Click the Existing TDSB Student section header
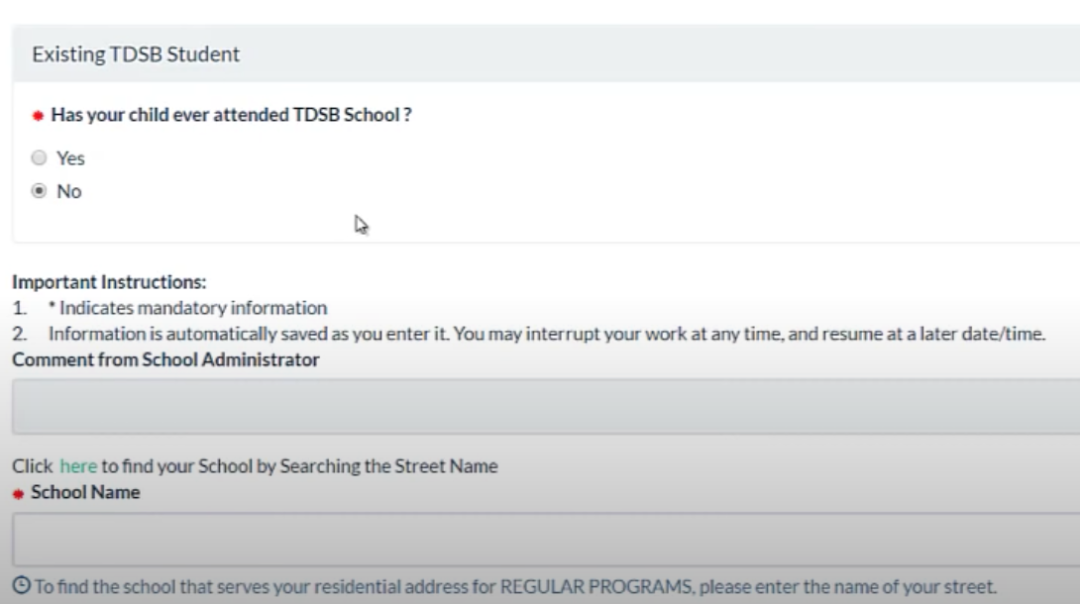The height and width of the screenshot is (604, 1080). [136, 54]
